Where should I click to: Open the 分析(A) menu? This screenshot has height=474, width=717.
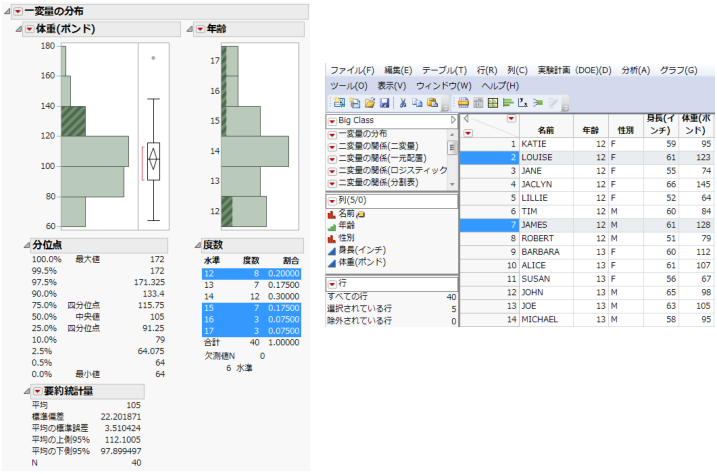point(635,70)
